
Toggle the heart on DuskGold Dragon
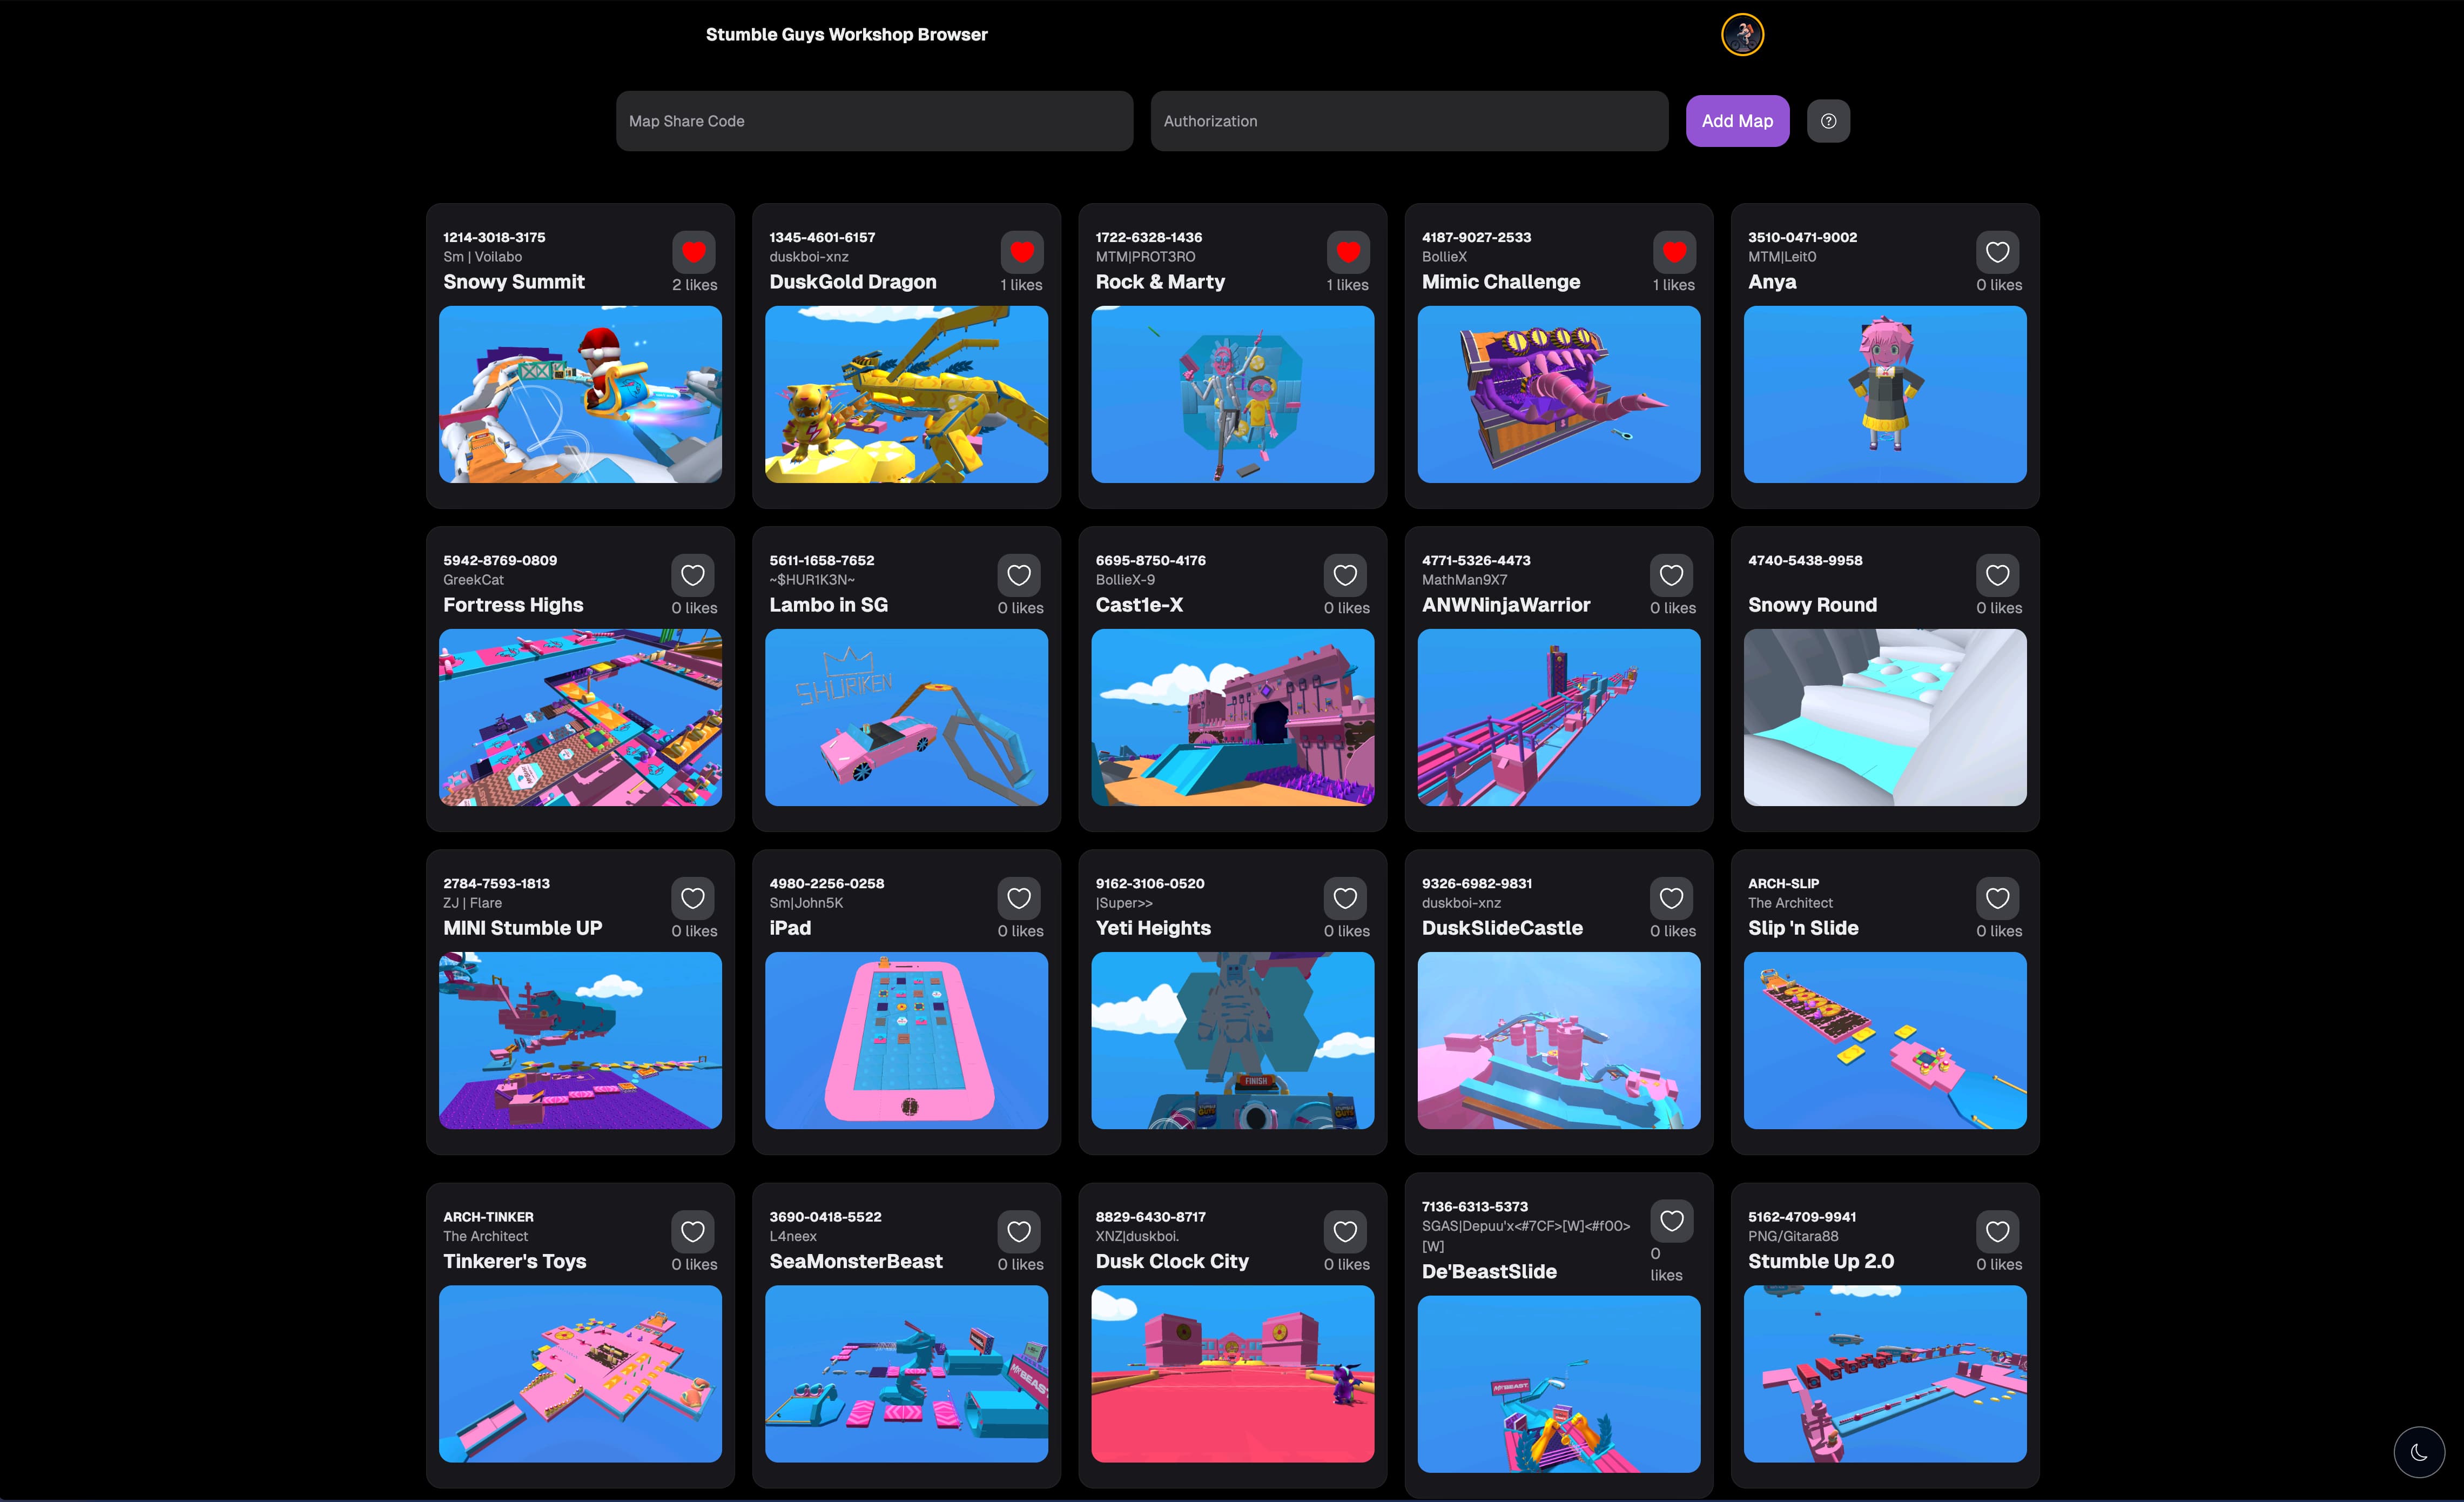(1021, 252)
